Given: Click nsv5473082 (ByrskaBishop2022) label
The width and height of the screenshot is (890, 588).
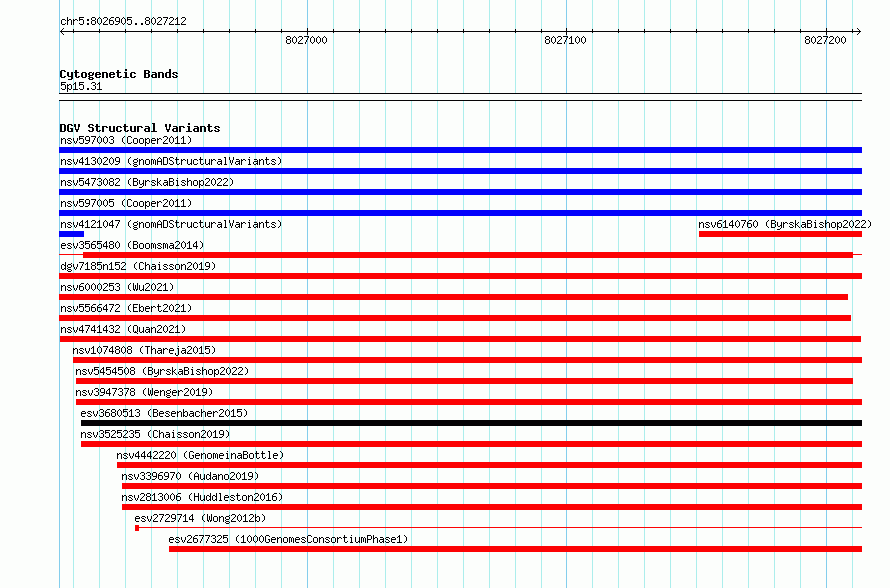Looking at the screenshot, I should point(147,182).
